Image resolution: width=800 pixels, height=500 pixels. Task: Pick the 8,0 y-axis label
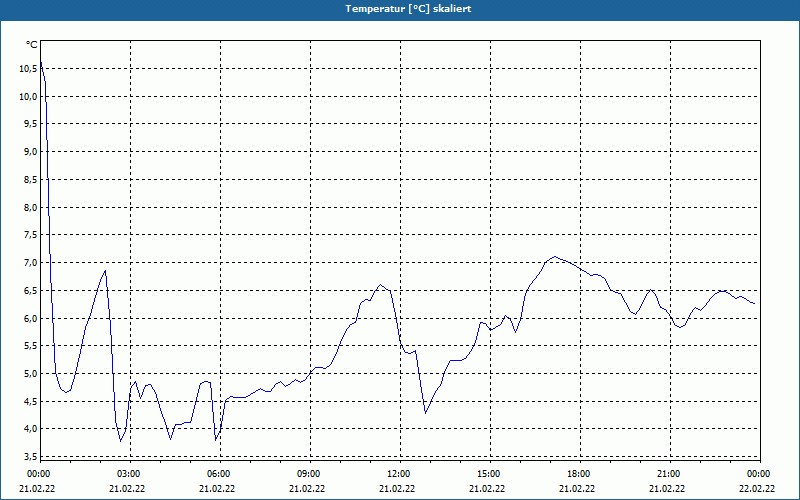coord(30,207)
